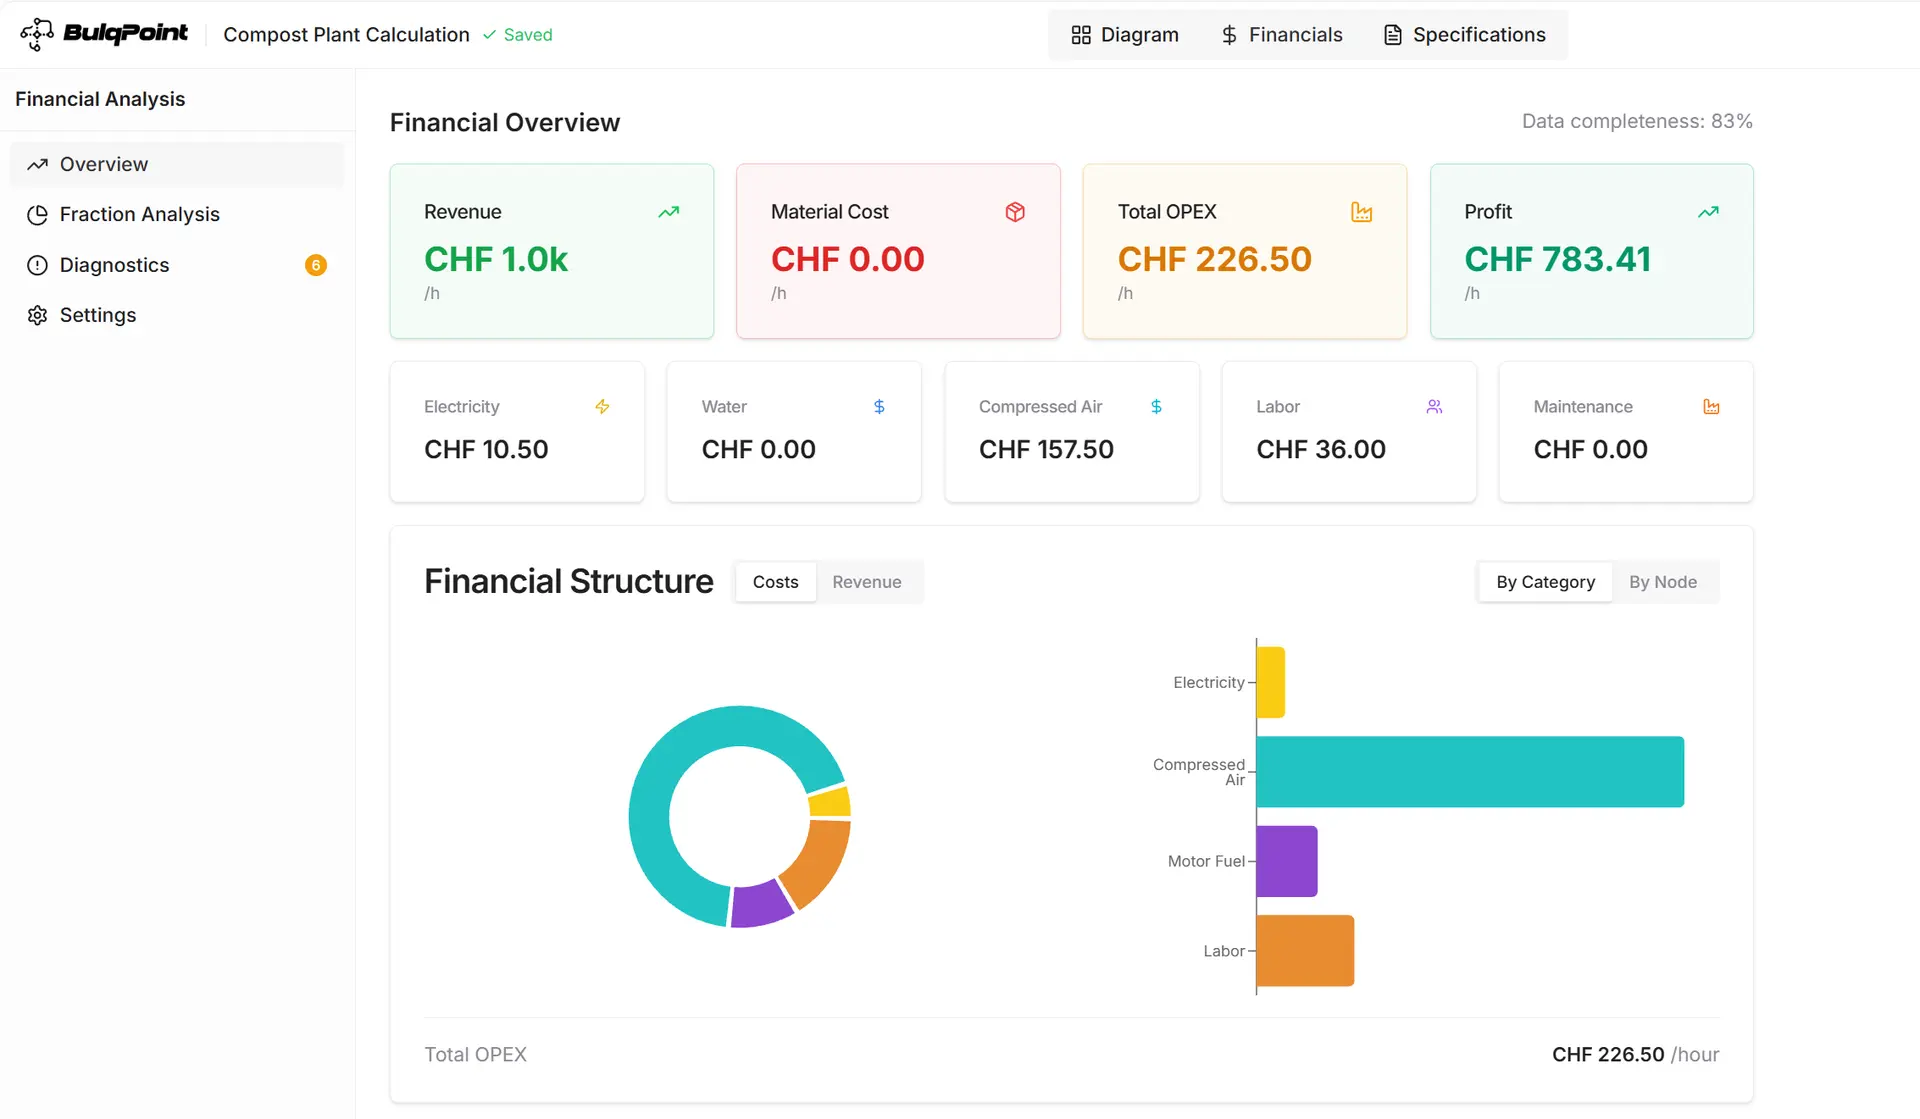Select the By Category grouping
Image resolution: width=1920 pixels, height=1119 pixels.
(x=1545, y=582)
